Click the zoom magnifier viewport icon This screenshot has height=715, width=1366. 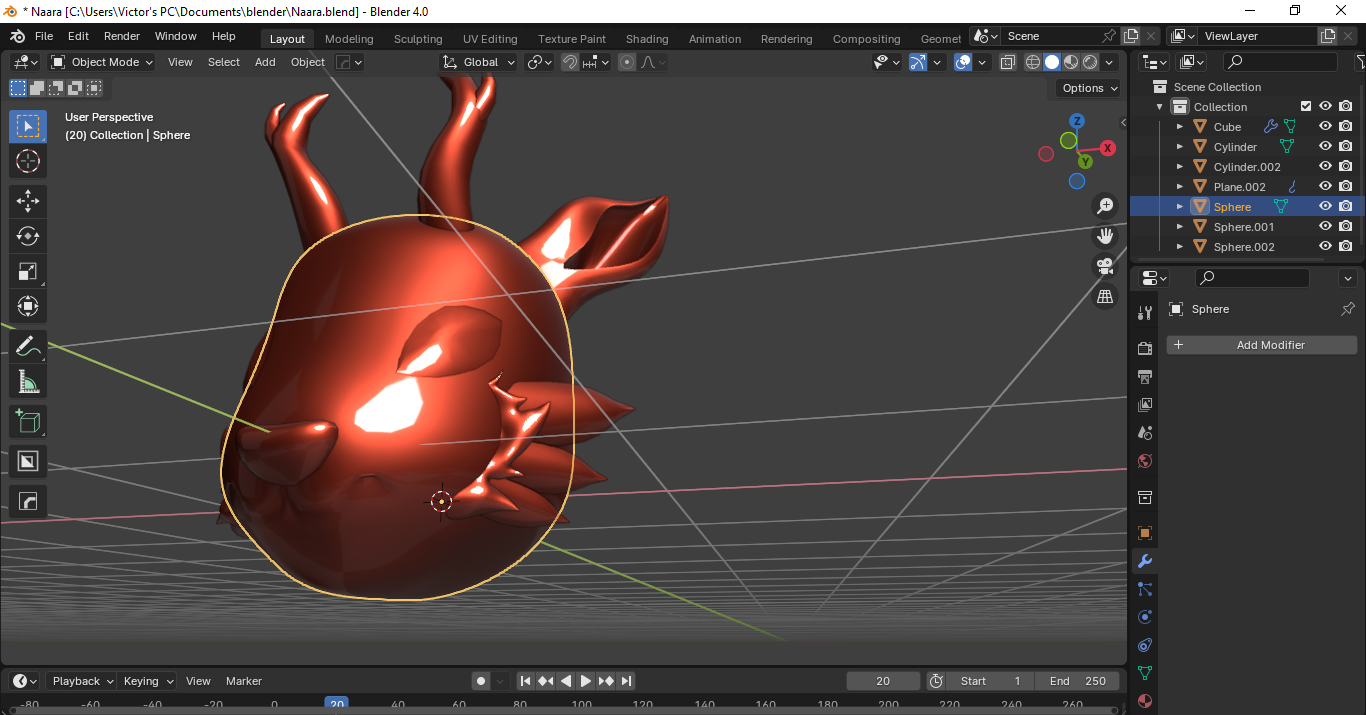(1105, 206)
